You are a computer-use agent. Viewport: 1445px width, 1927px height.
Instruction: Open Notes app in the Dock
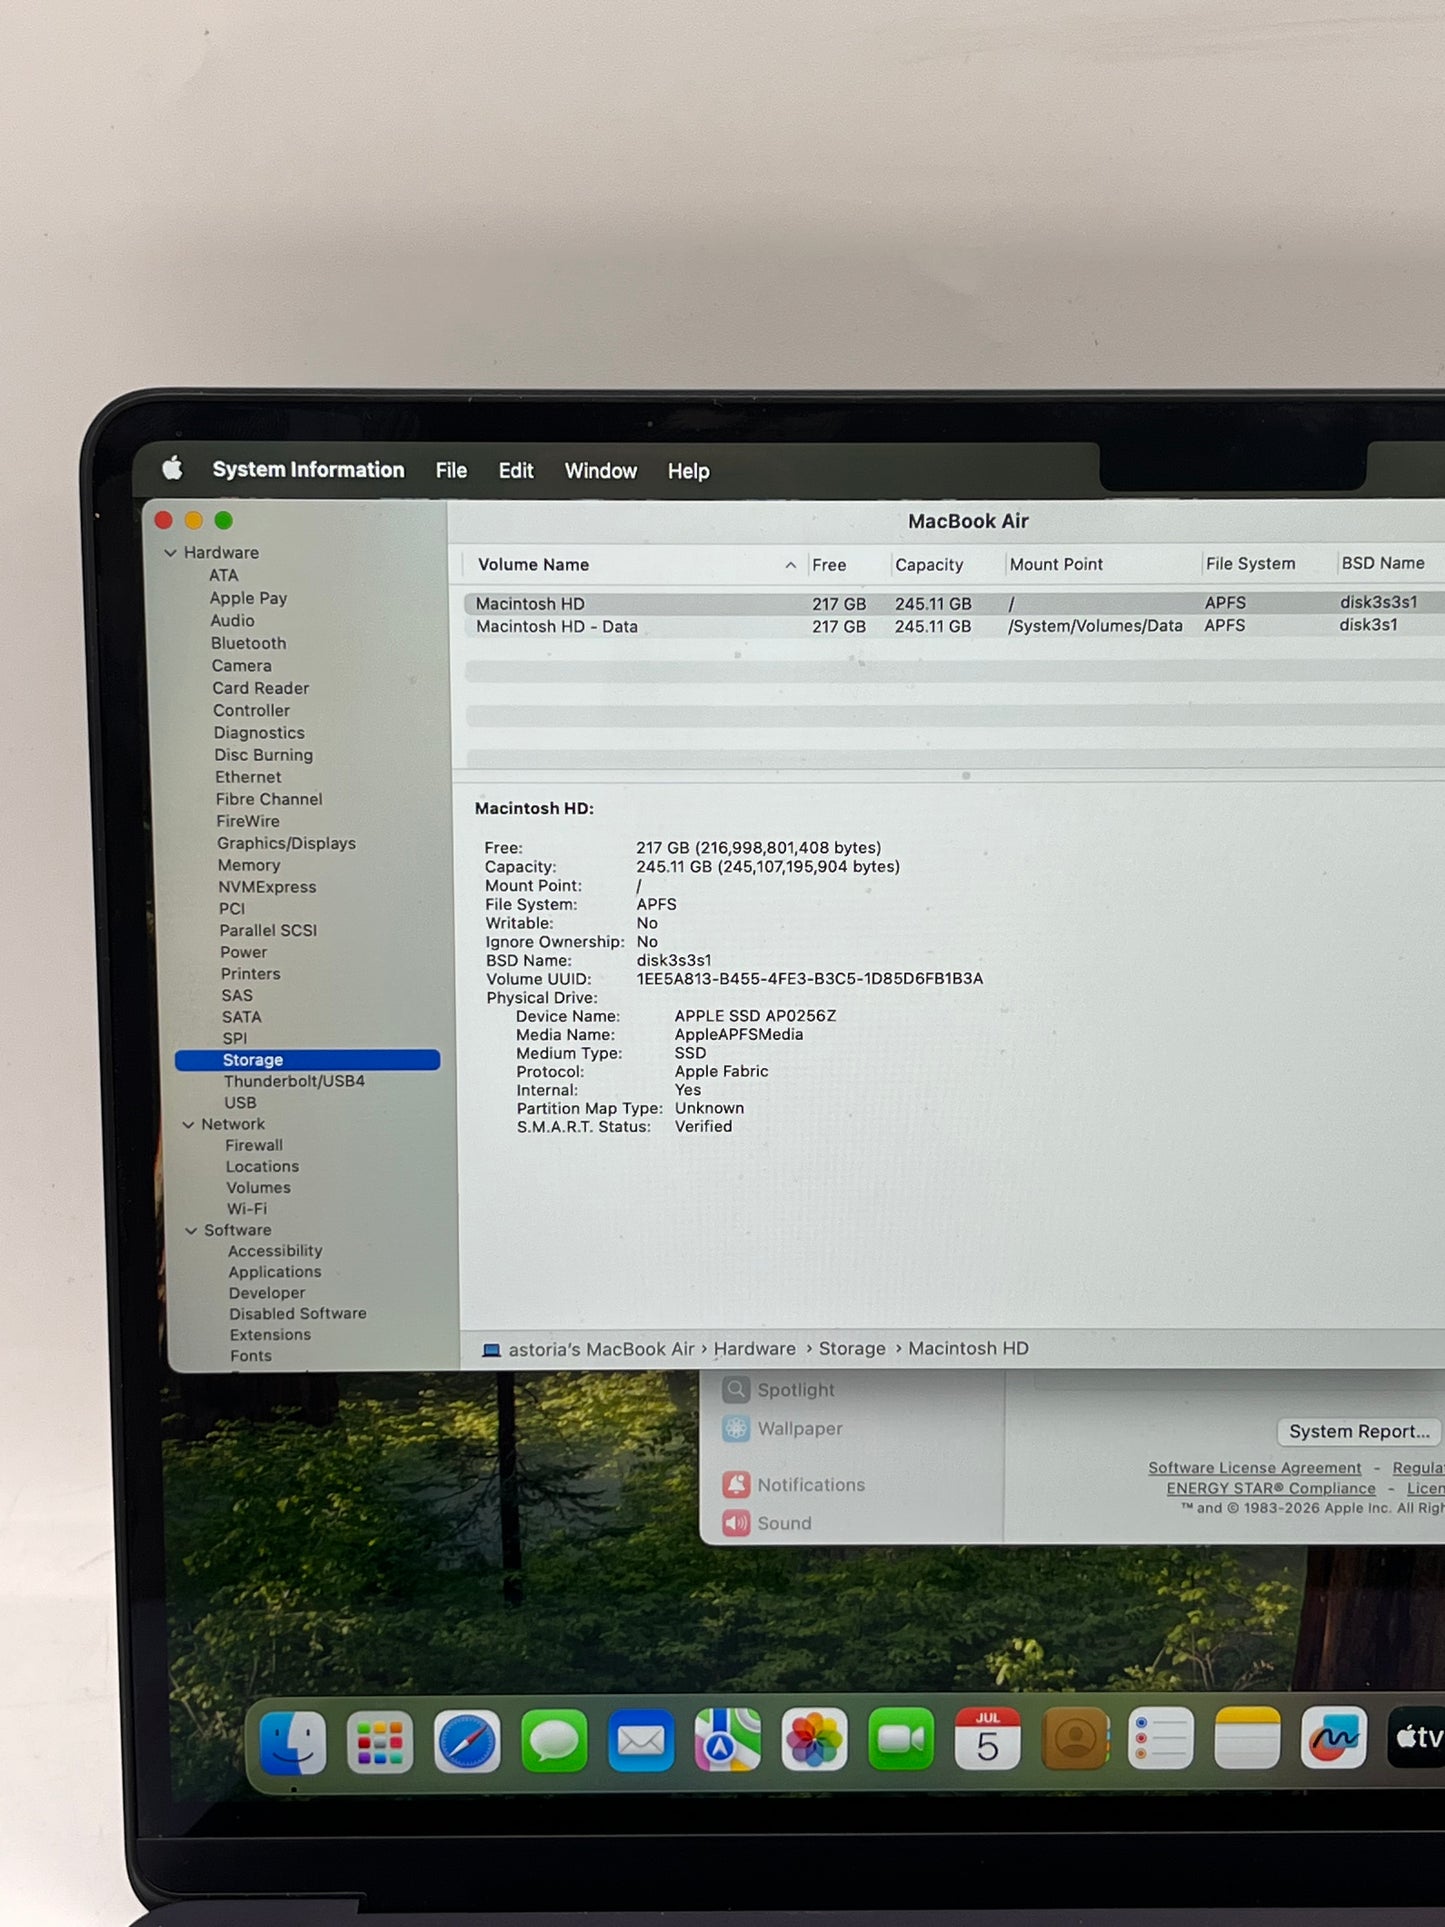tap(1247, 1738)
